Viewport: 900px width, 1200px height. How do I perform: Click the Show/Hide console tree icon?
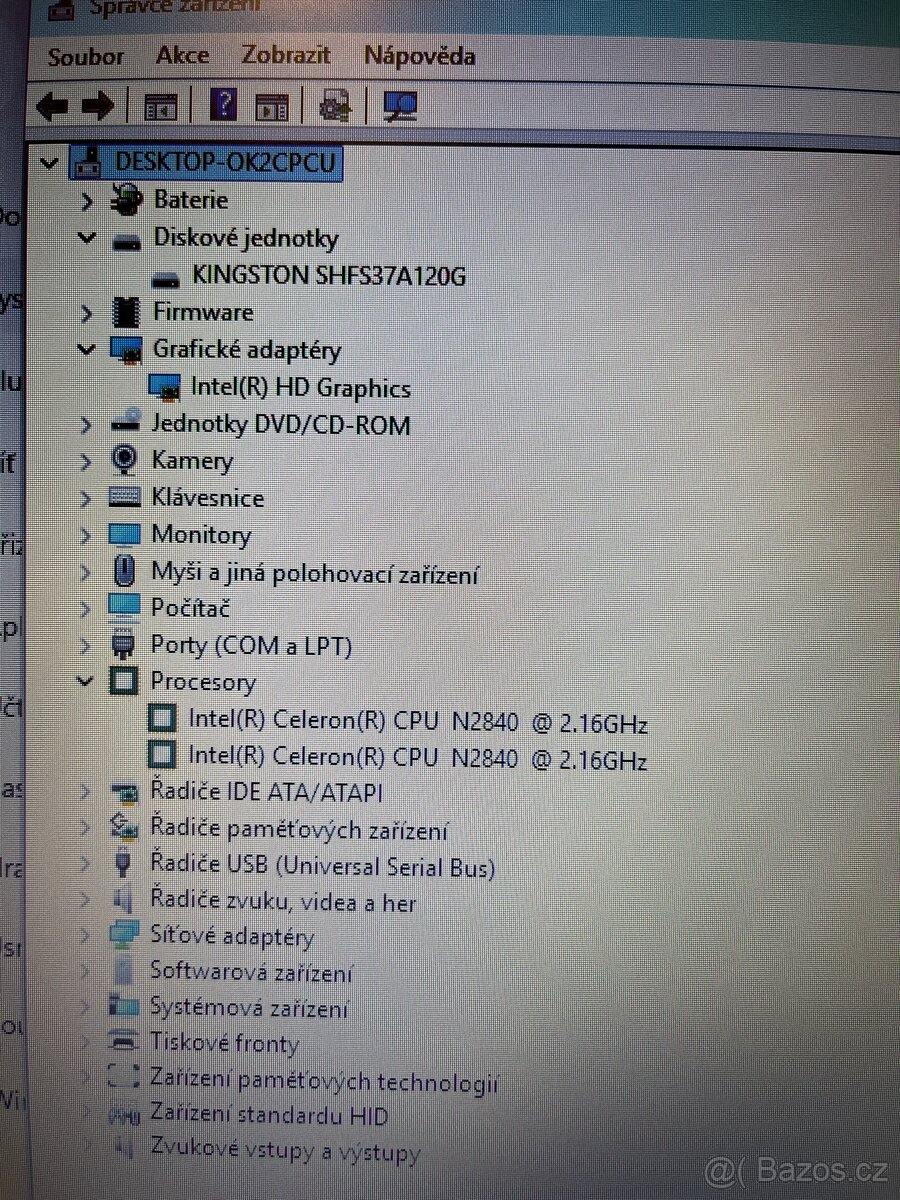click(160, 105)
